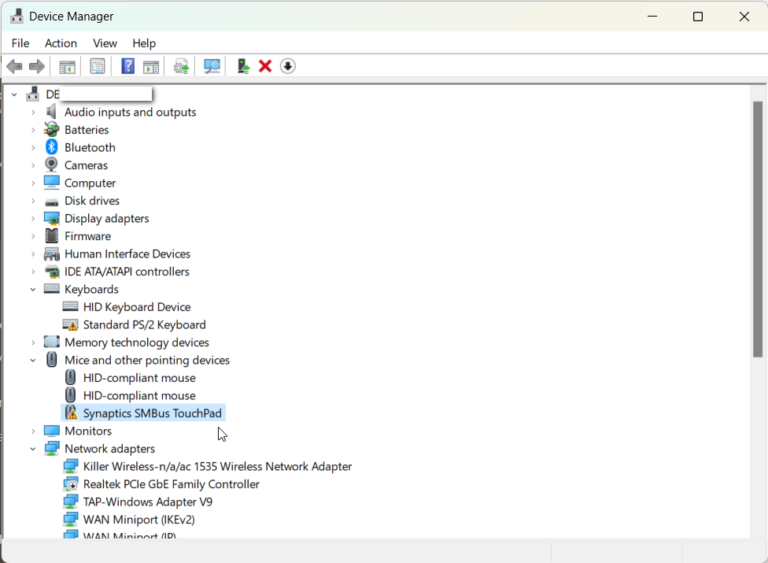Click Show/Hide Console Tree toolbar icon
768x563 pixels.
coord(67,66)
